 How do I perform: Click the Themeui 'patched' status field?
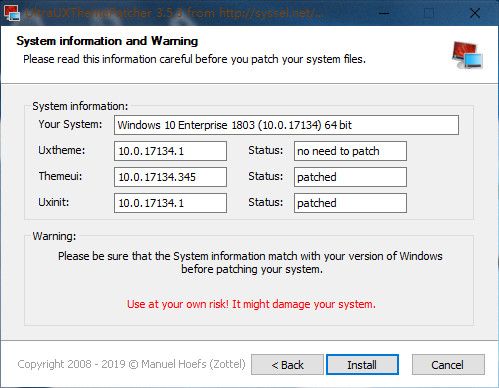(x=350, y=177)
